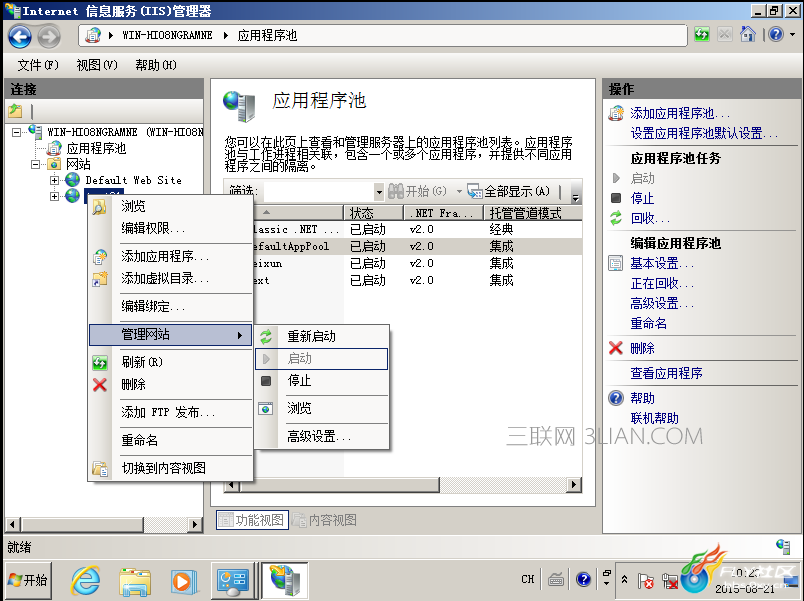
Task: Click the Home icon in top toolbar
Action: 748,35
